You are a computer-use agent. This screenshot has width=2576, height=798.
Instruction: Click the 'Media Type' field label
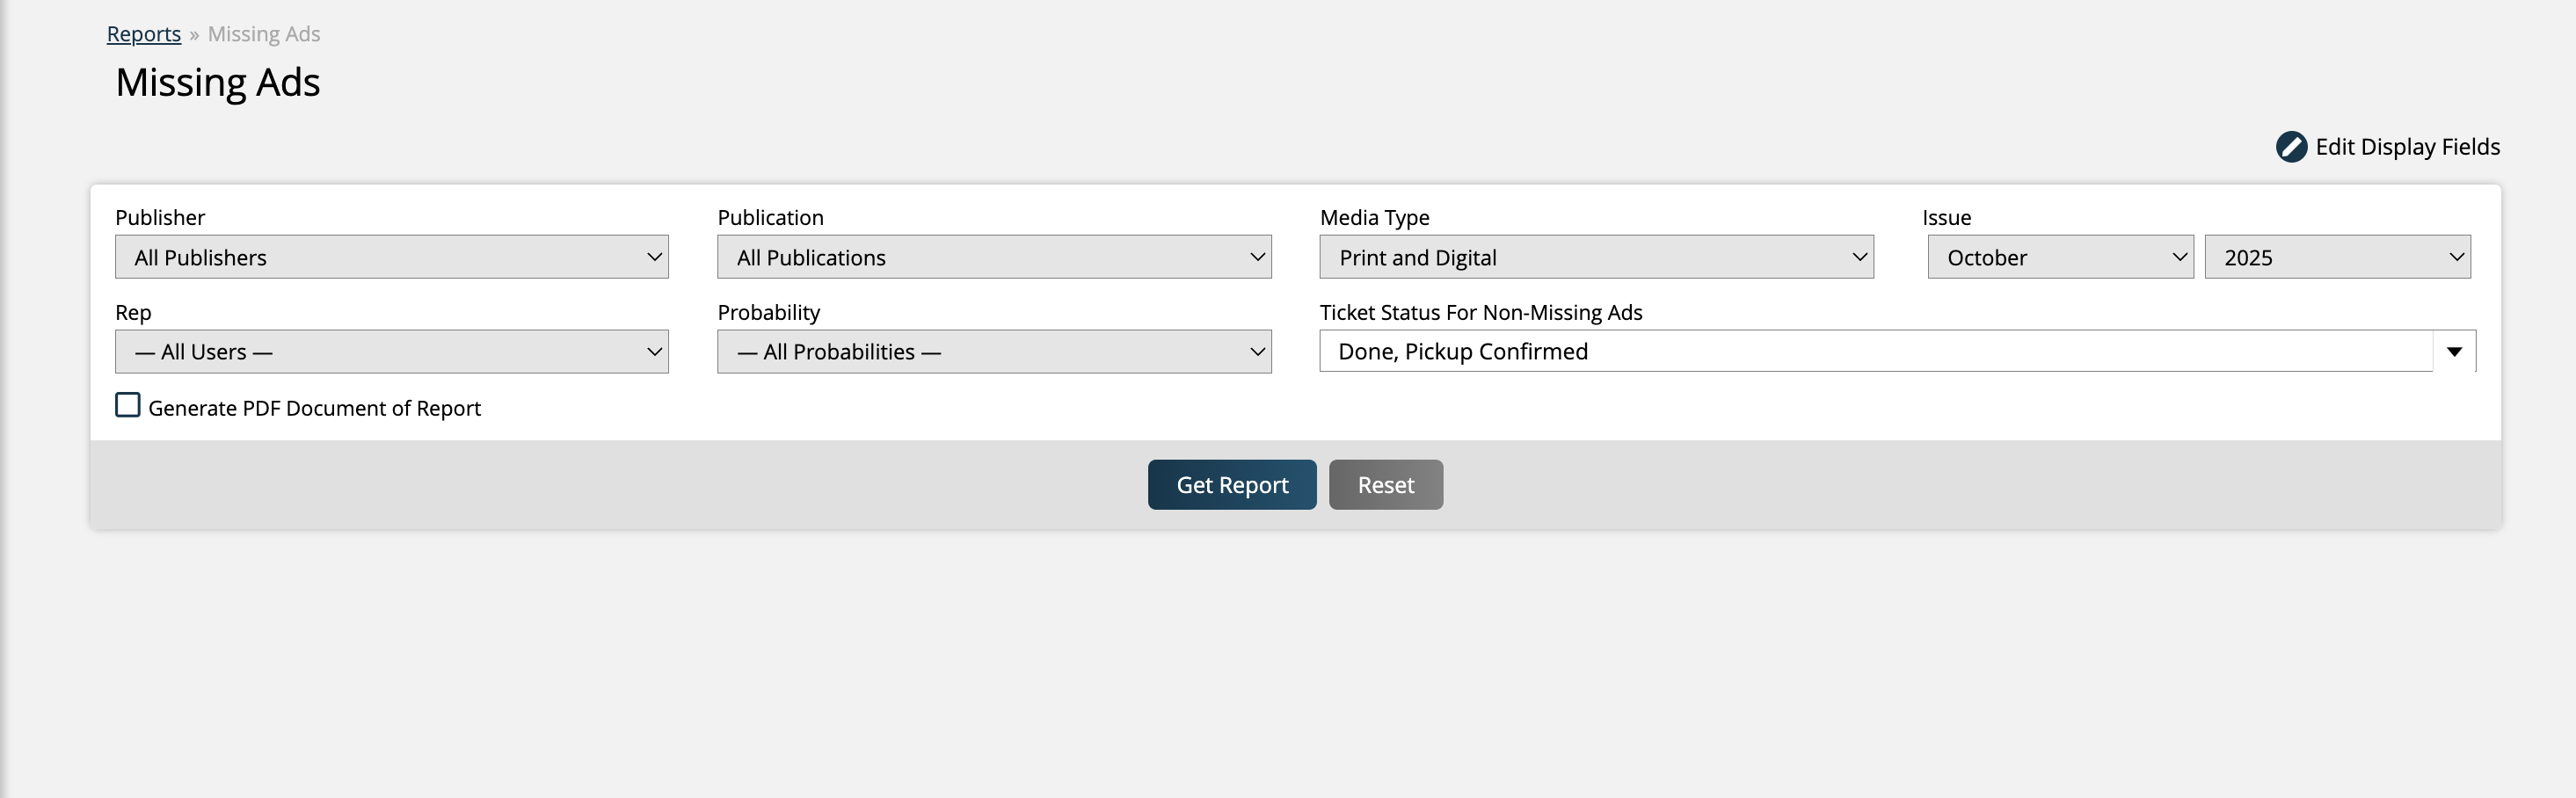[1374, 217]
